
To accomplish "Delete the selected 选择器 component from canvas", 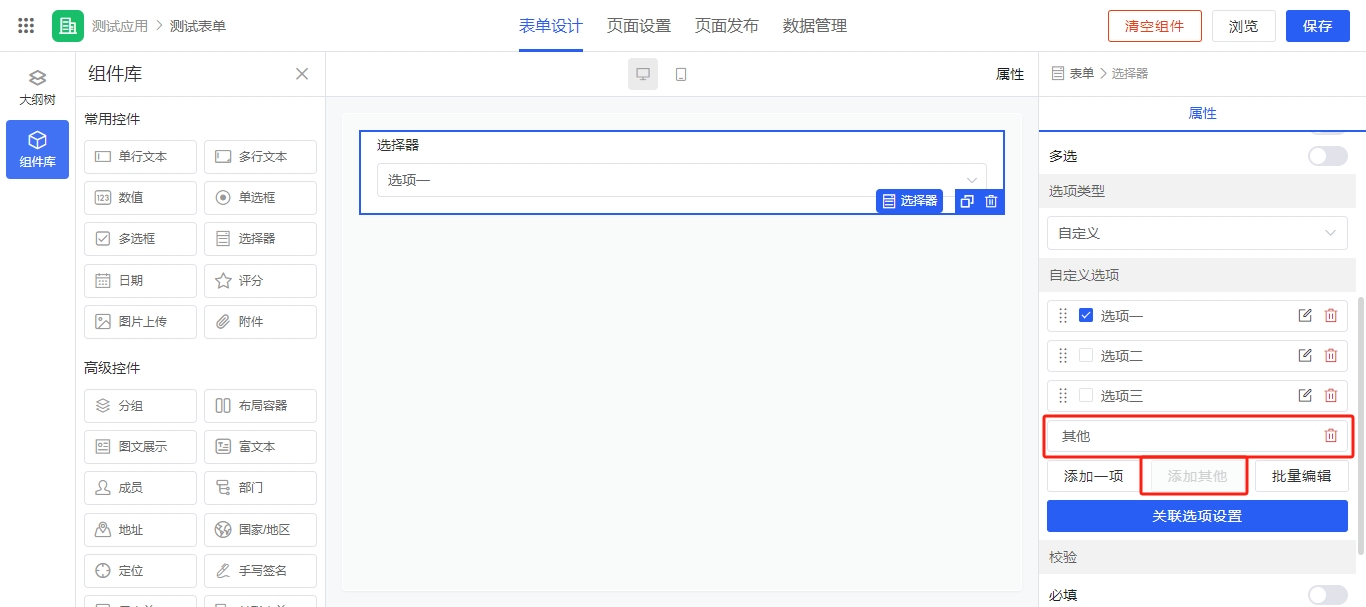I will point(991,201).
